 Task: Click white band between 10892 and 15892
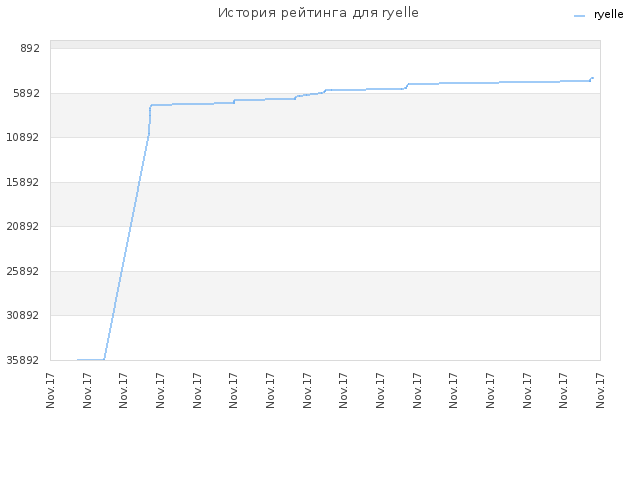pyautogui.click(x=325, y=160)
